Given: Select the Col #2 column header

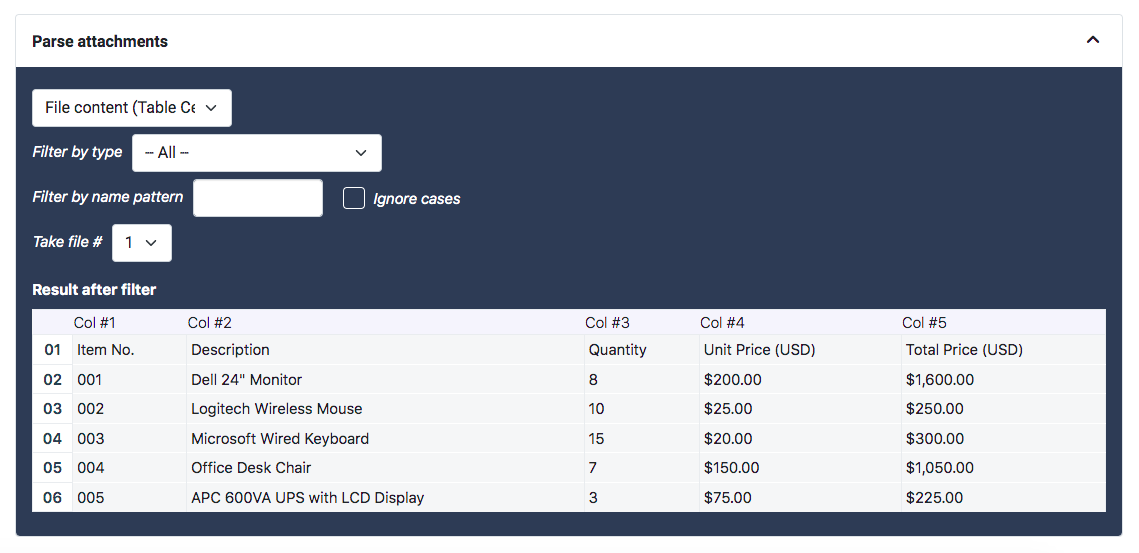Looking at the screenshot, I should pyautogui.click(x=210, y=323).
